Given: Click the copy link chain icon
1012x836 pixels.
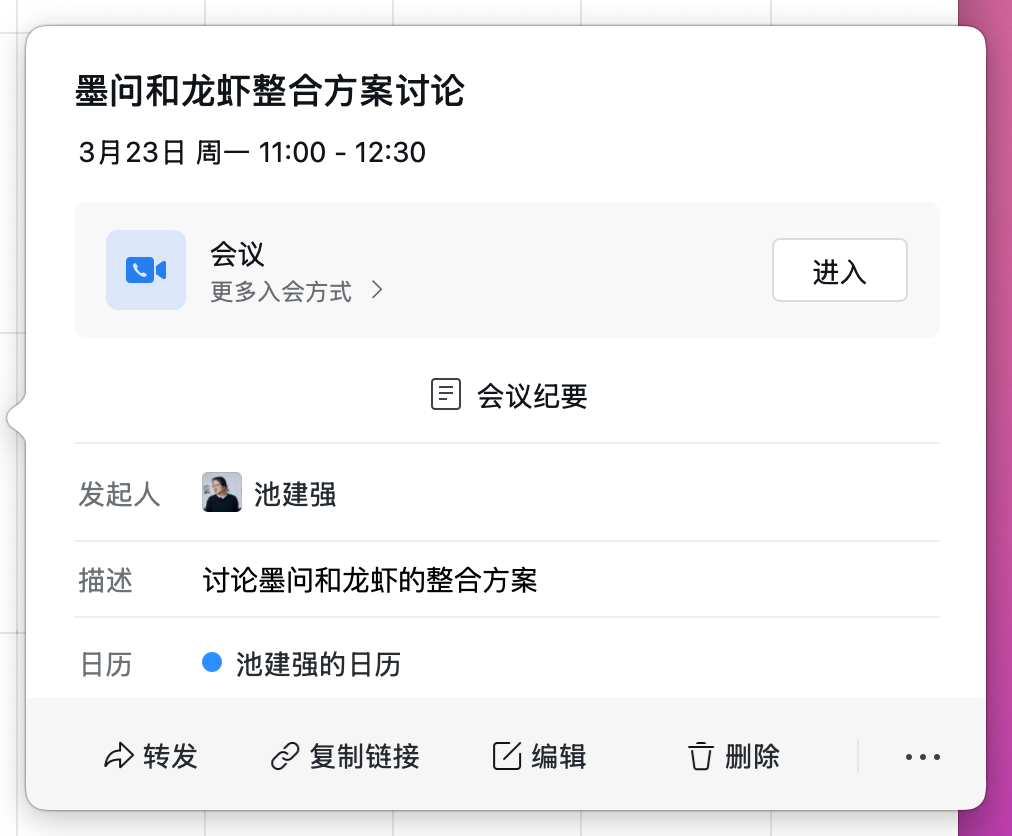Looking at the screenshot, I should point(285,756).
